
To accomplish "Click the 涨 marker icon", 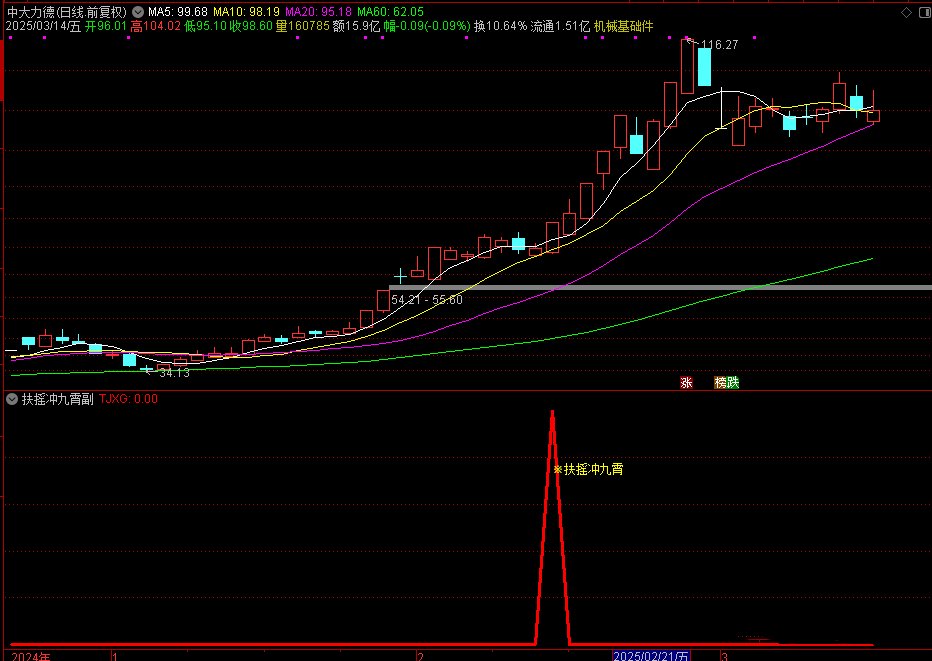I will [686, 382].
